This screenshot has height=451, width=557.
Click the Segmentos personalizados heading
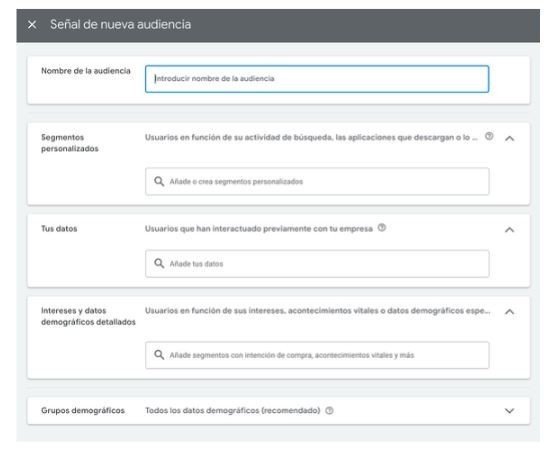(x=70, y=143)
